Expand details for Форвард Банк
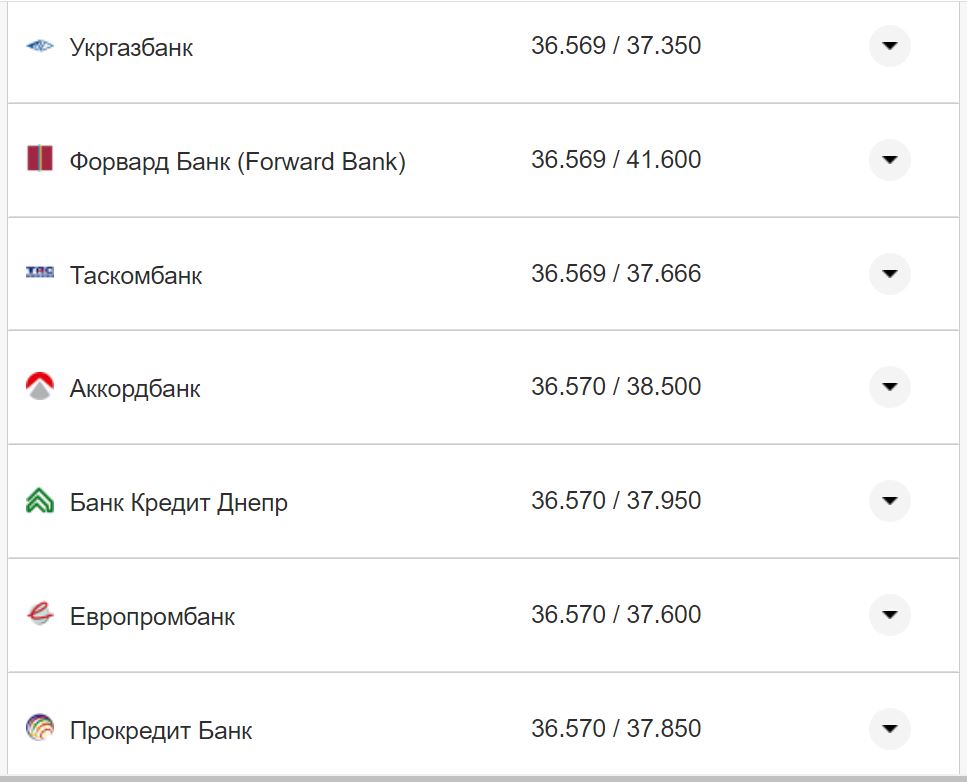This screenshot has height=782, width=967. click(889, 159)
